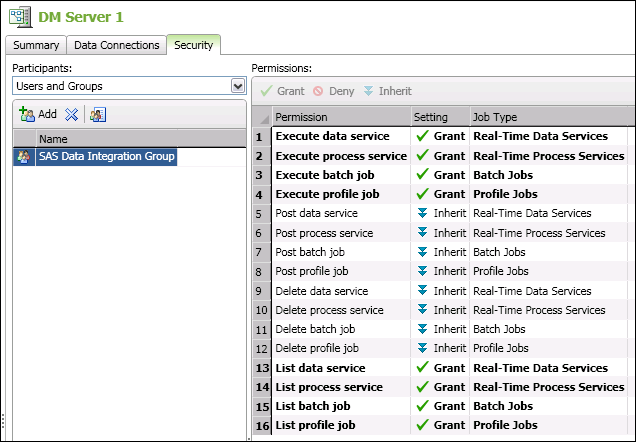
Task: Open the Data Connections tab
Action: [x=116, y=45]
